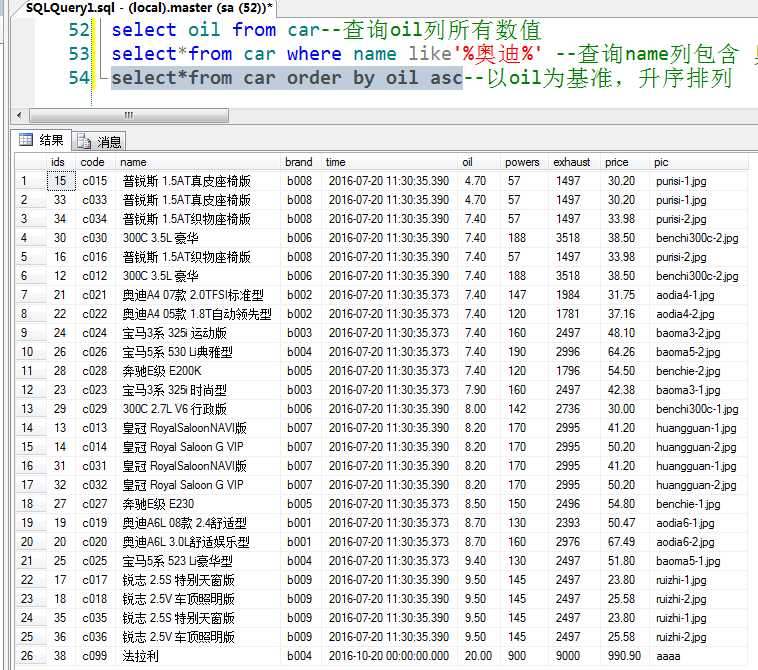Click the messages page icon on 消息 tab
The width and height of the screenshot is (758, 670).
coord(84,141)
